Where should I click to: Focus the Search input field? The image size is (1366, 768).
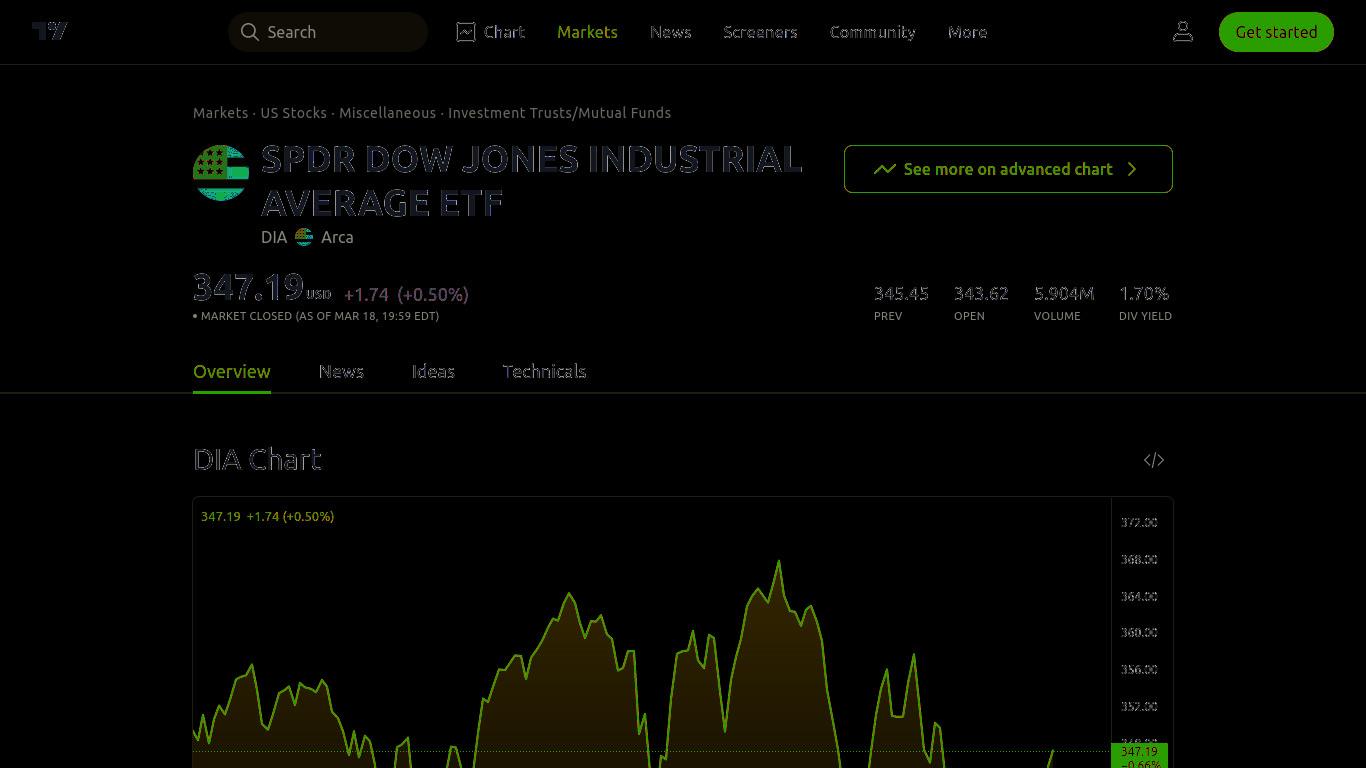328,32
